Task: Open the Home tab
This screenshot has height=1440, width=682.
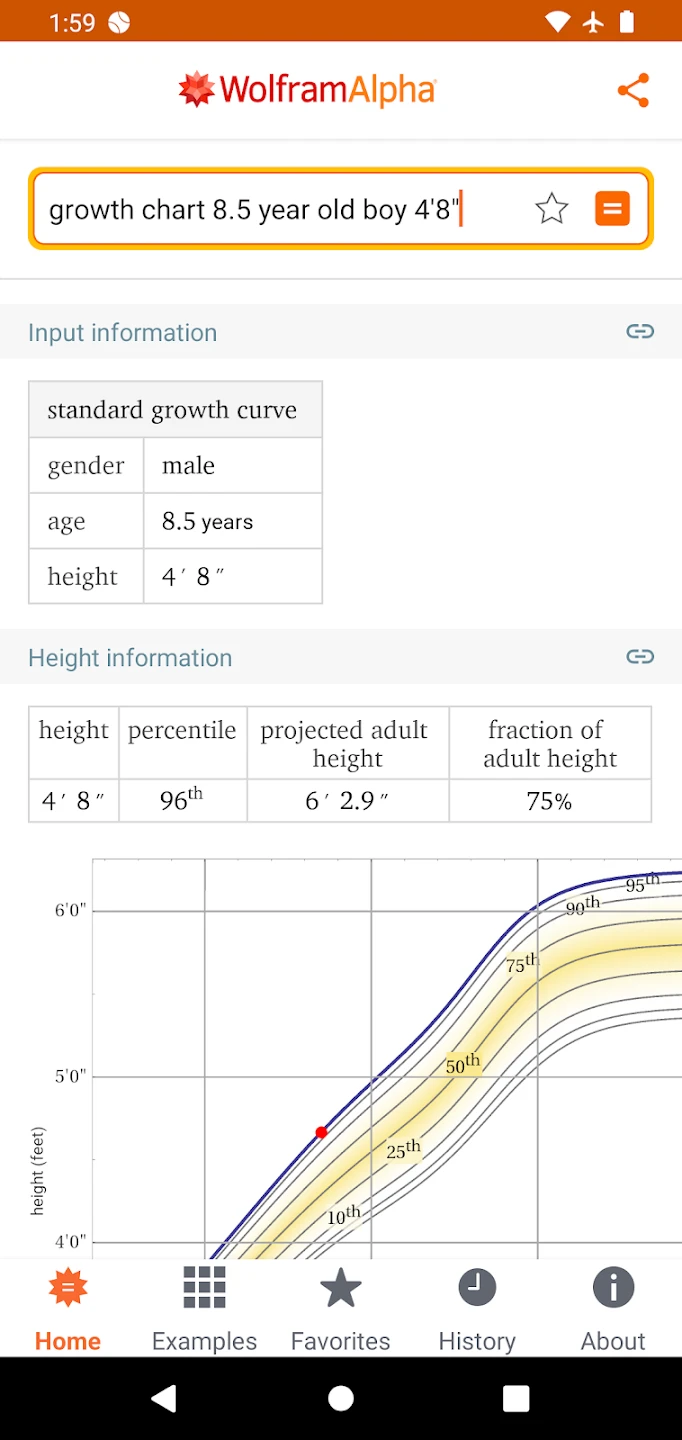Action: click(x=68, y=1307)
